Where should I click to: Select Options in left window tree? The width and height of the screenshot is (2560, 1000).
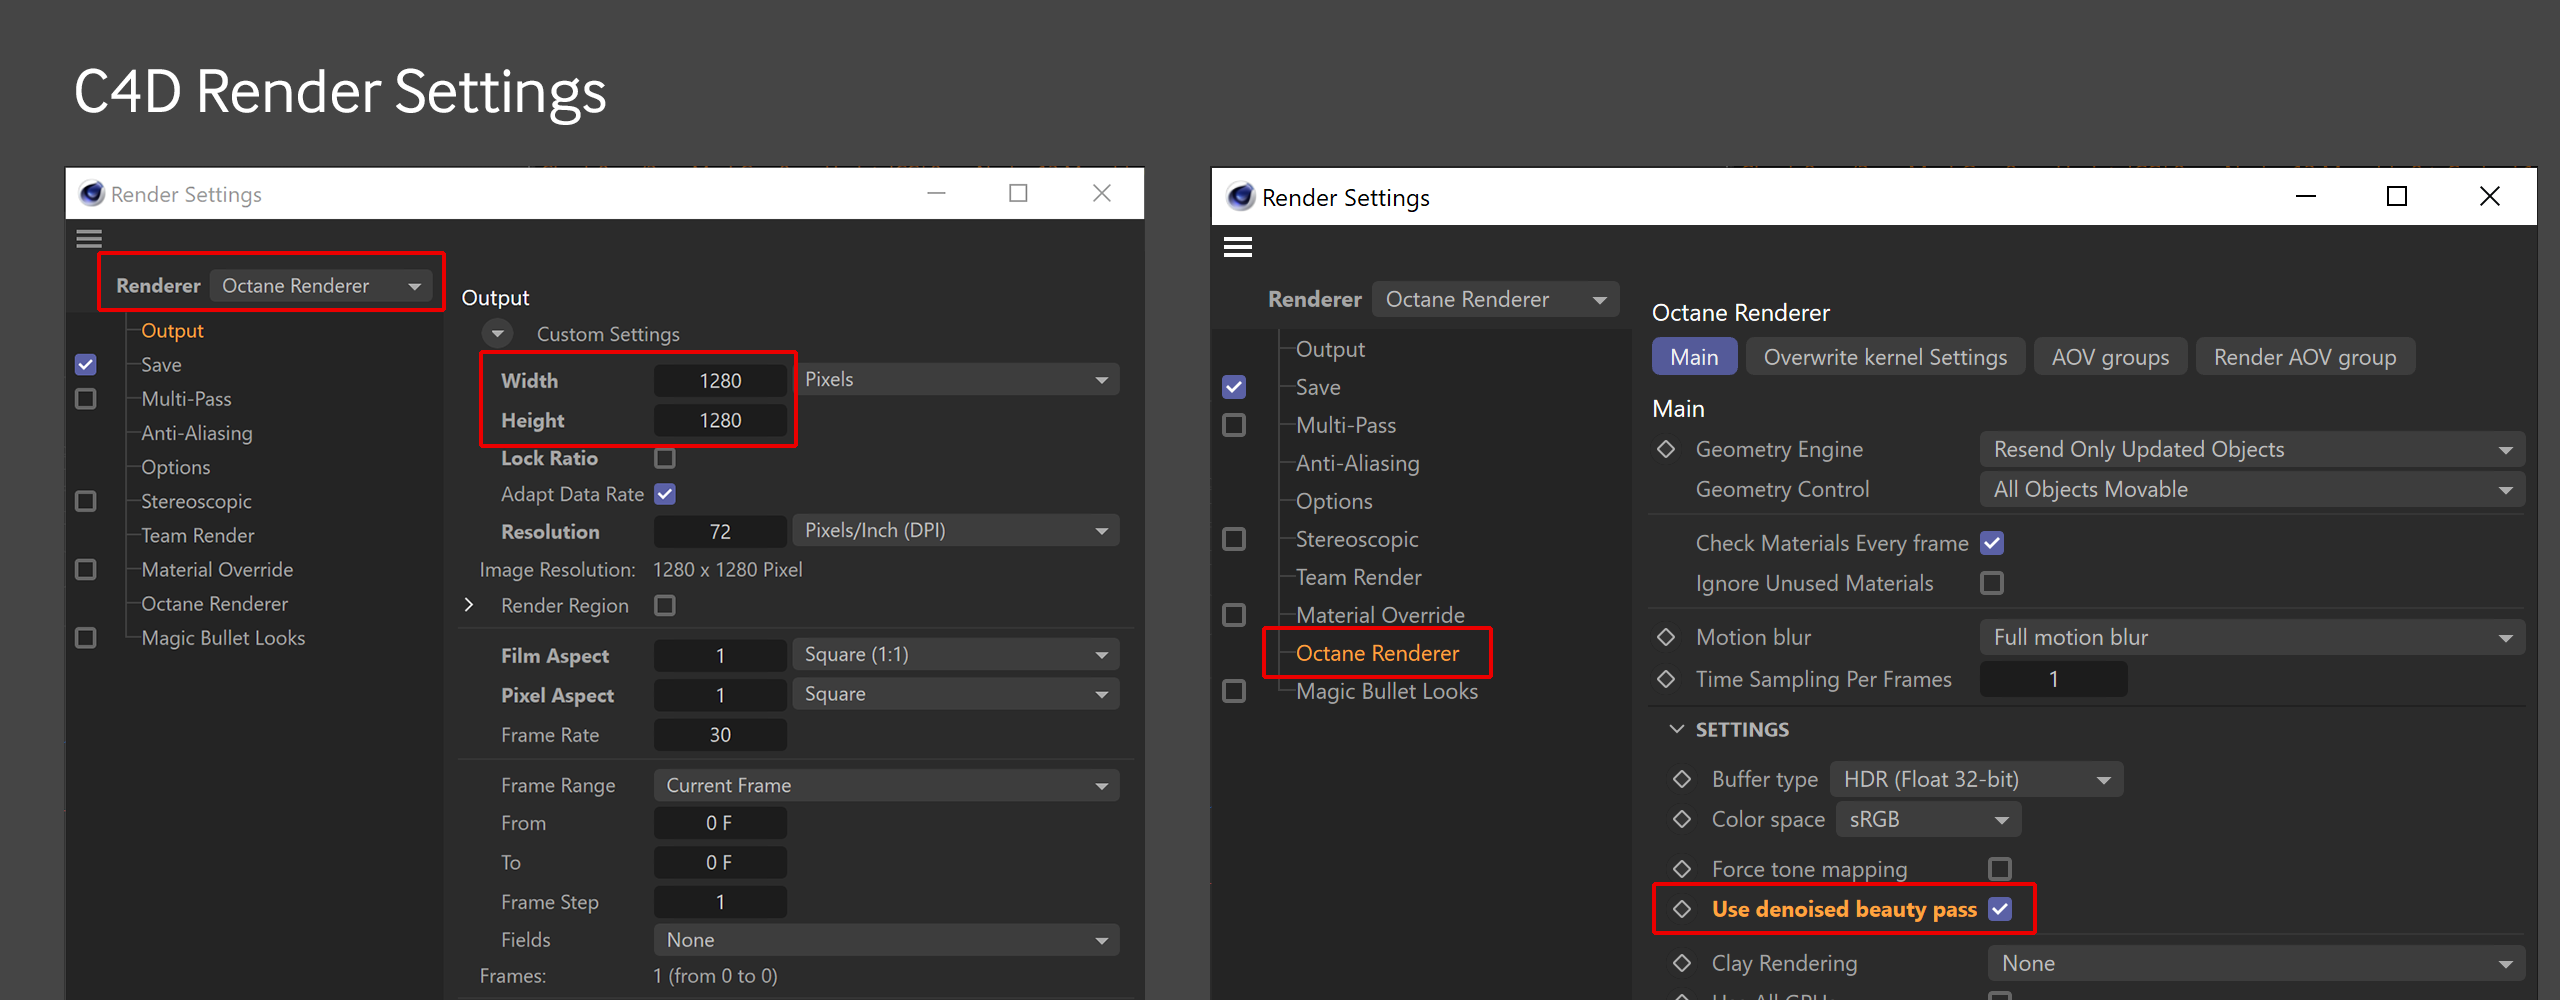click(x=176, y=467)
